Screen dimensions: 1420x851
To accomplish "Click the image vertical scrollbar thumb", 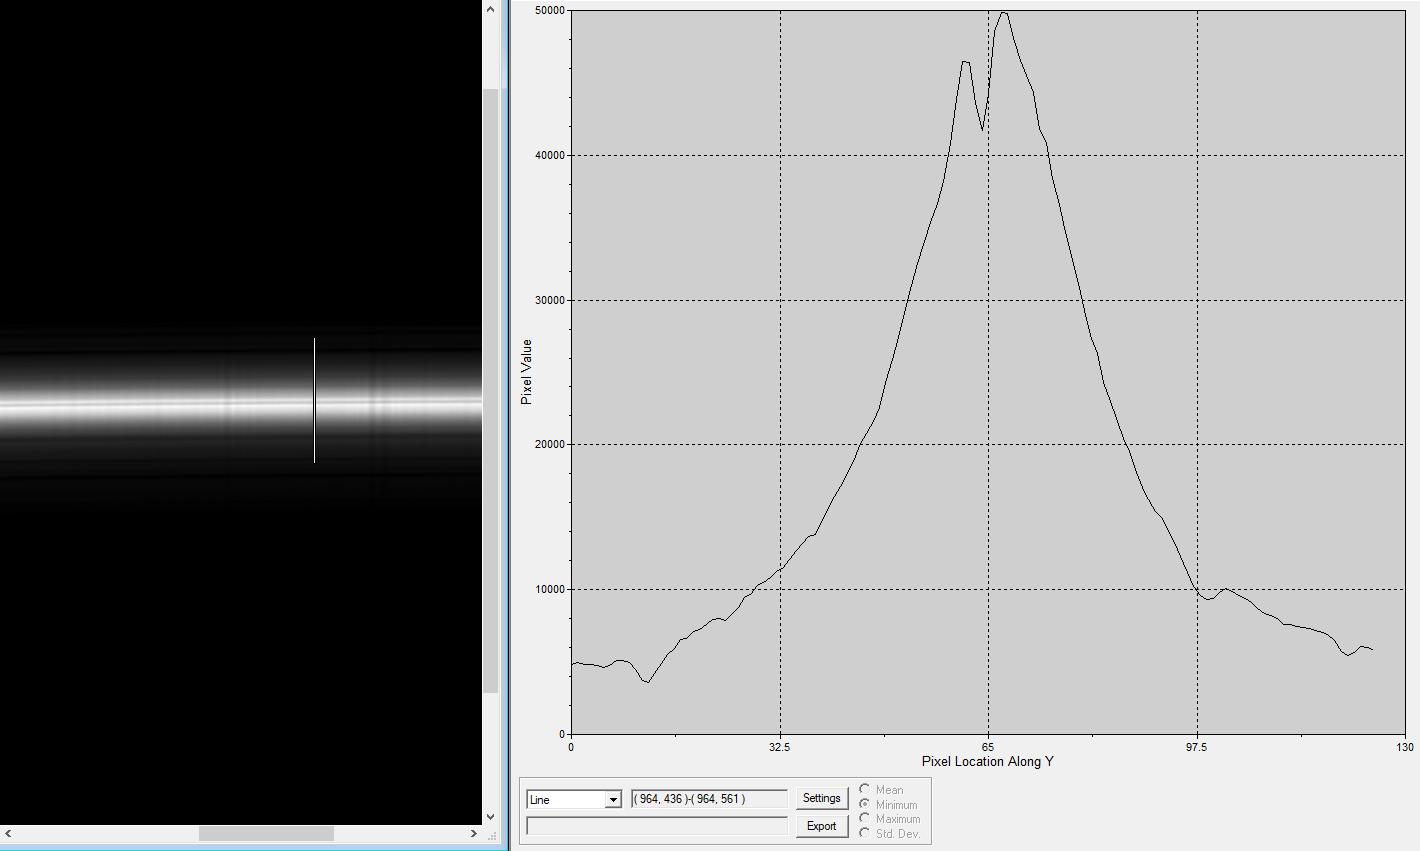I will (490, 390).
